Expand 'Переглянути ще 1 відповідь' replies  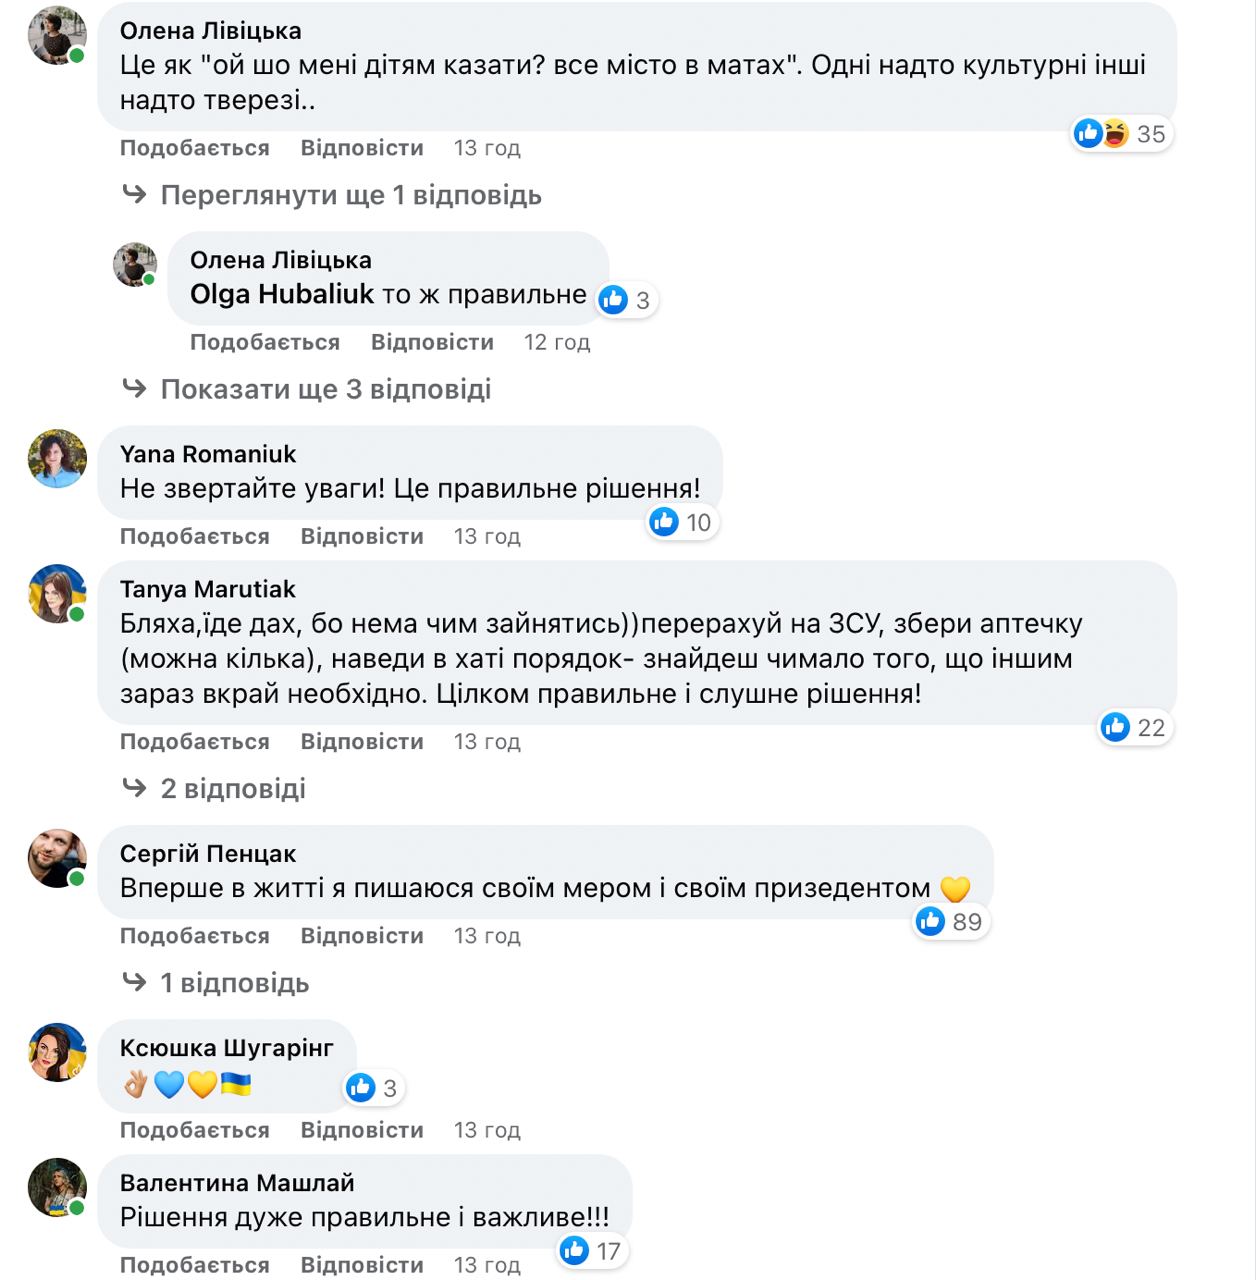351,195
